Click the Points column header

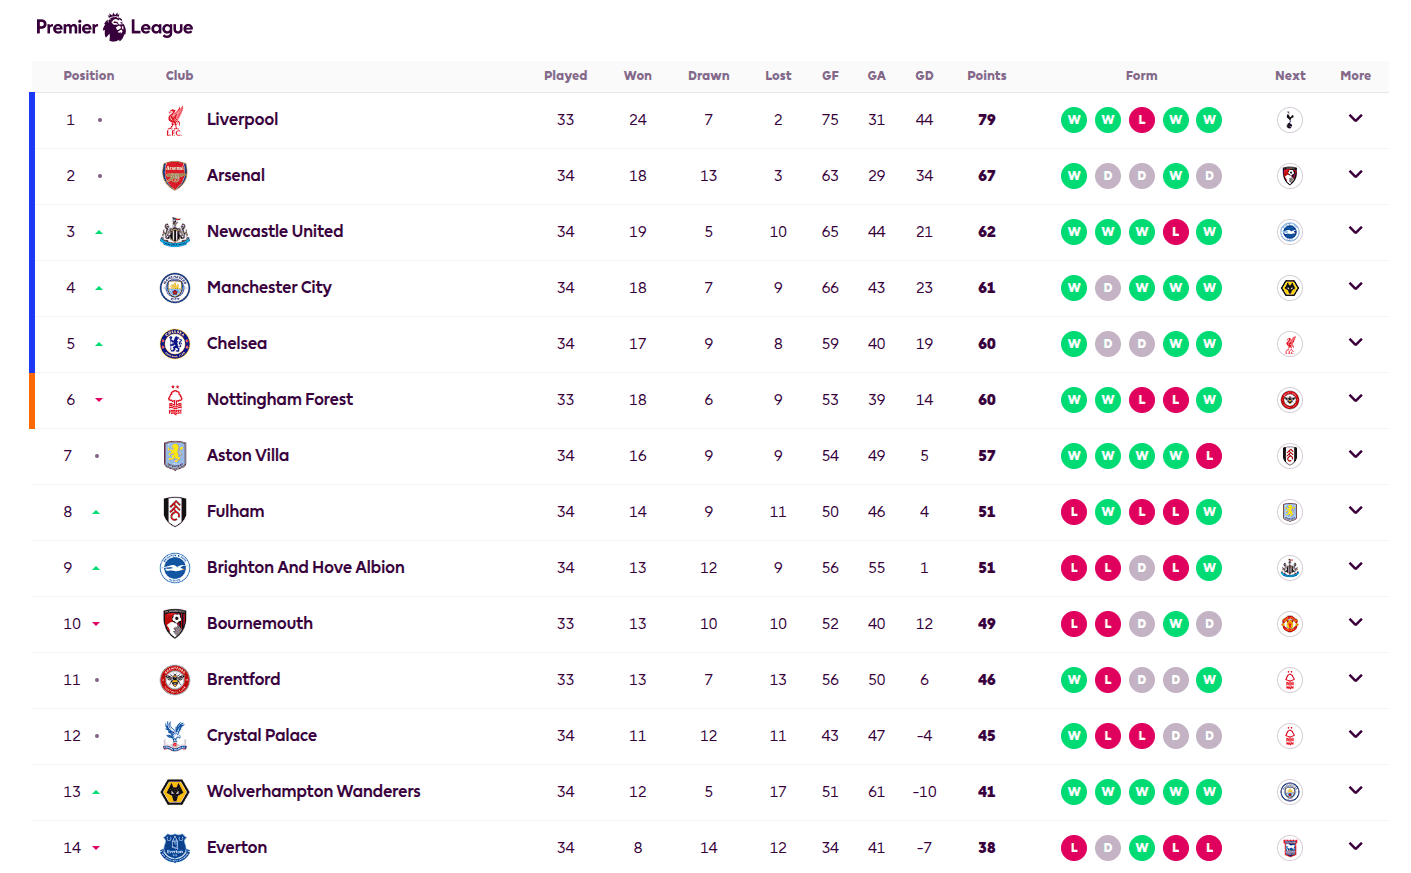coord(987,75)
